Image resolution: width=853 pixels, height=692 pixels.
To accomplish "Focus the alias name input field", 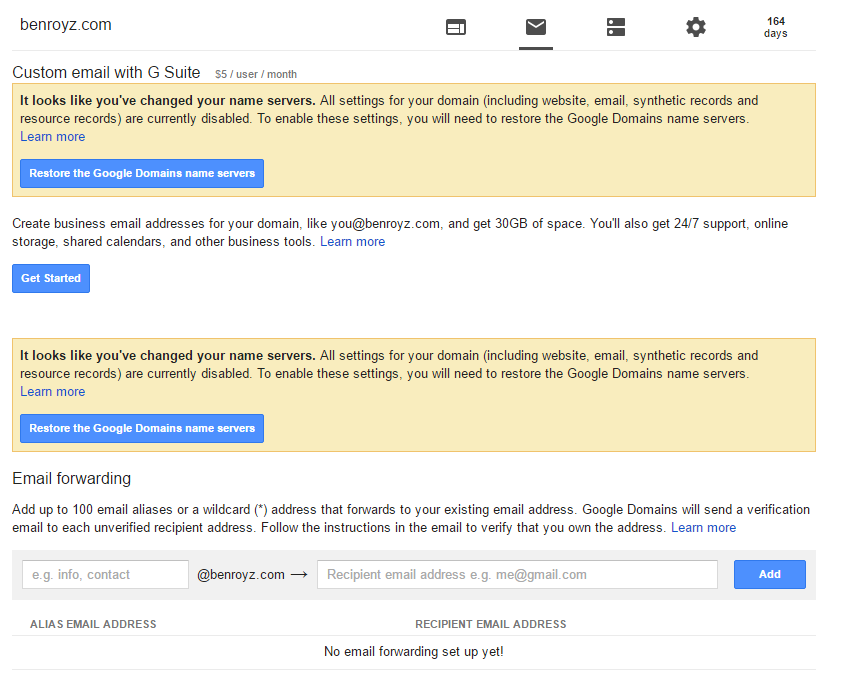I will point(105,575).
